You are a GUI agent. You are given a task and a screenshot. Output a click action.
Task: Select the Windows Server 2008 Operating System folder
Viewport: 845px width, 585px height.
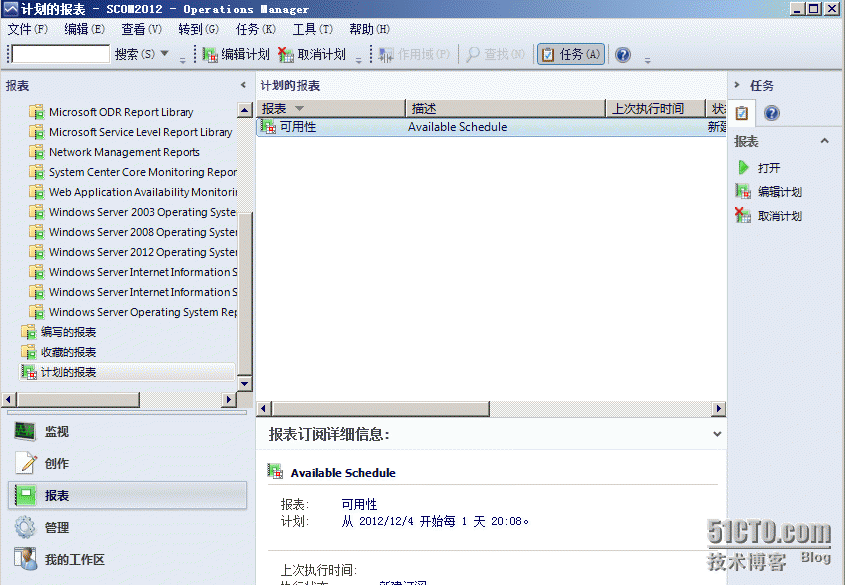[143, 232]
